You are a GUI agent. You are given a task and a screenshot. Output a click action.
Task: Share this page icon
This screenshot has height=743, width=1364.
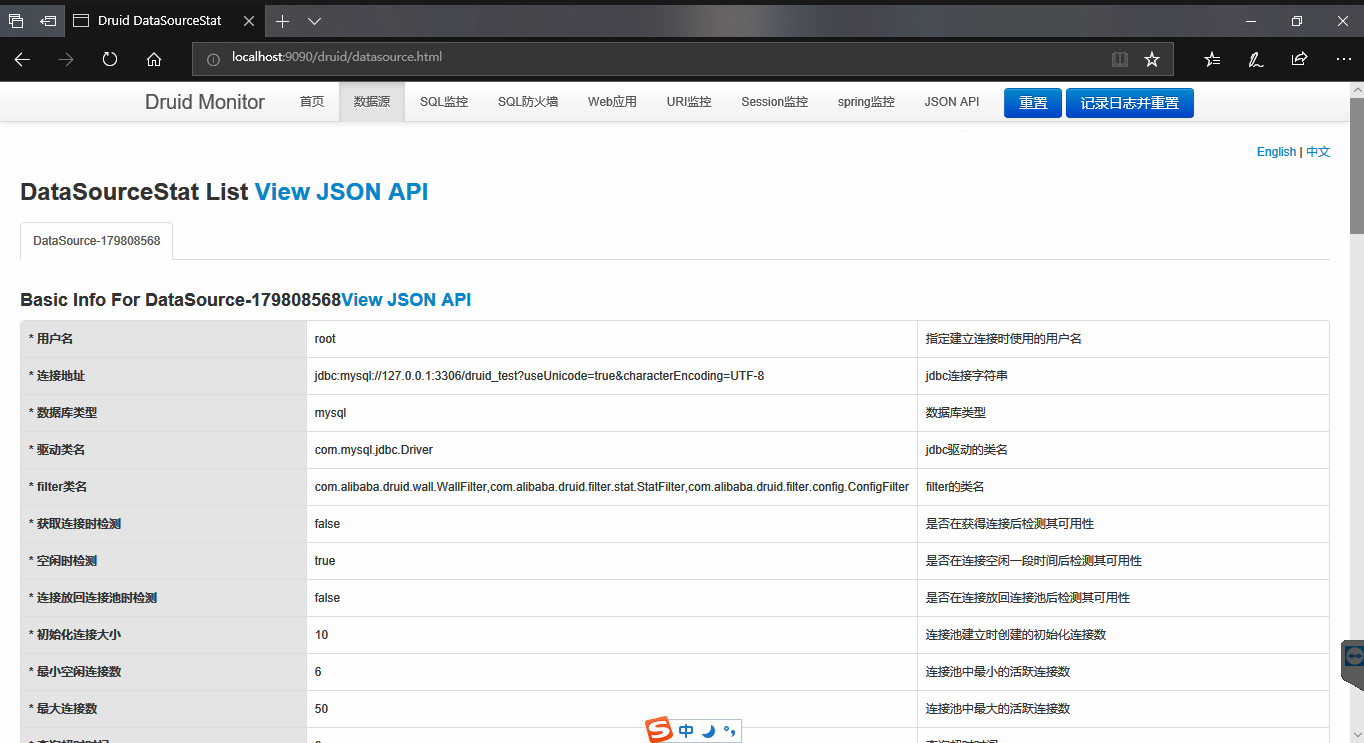coord(1299,59)
